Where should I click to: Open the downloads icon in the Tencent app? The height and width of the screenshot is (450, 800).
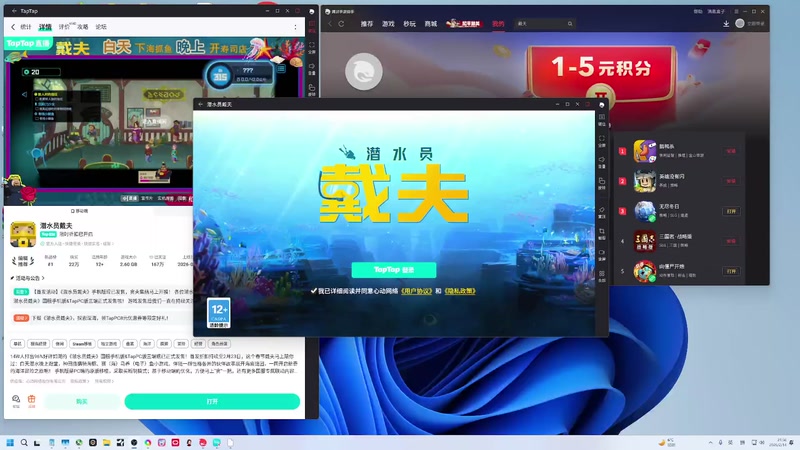click(726, 23)
